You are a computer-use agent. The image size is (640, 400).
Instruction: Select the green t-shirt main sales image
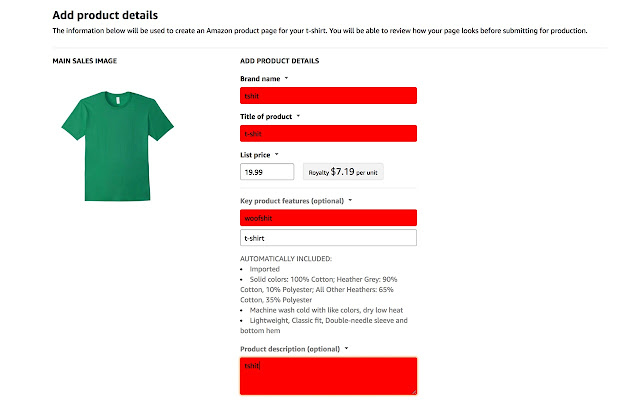pos(118,146)
